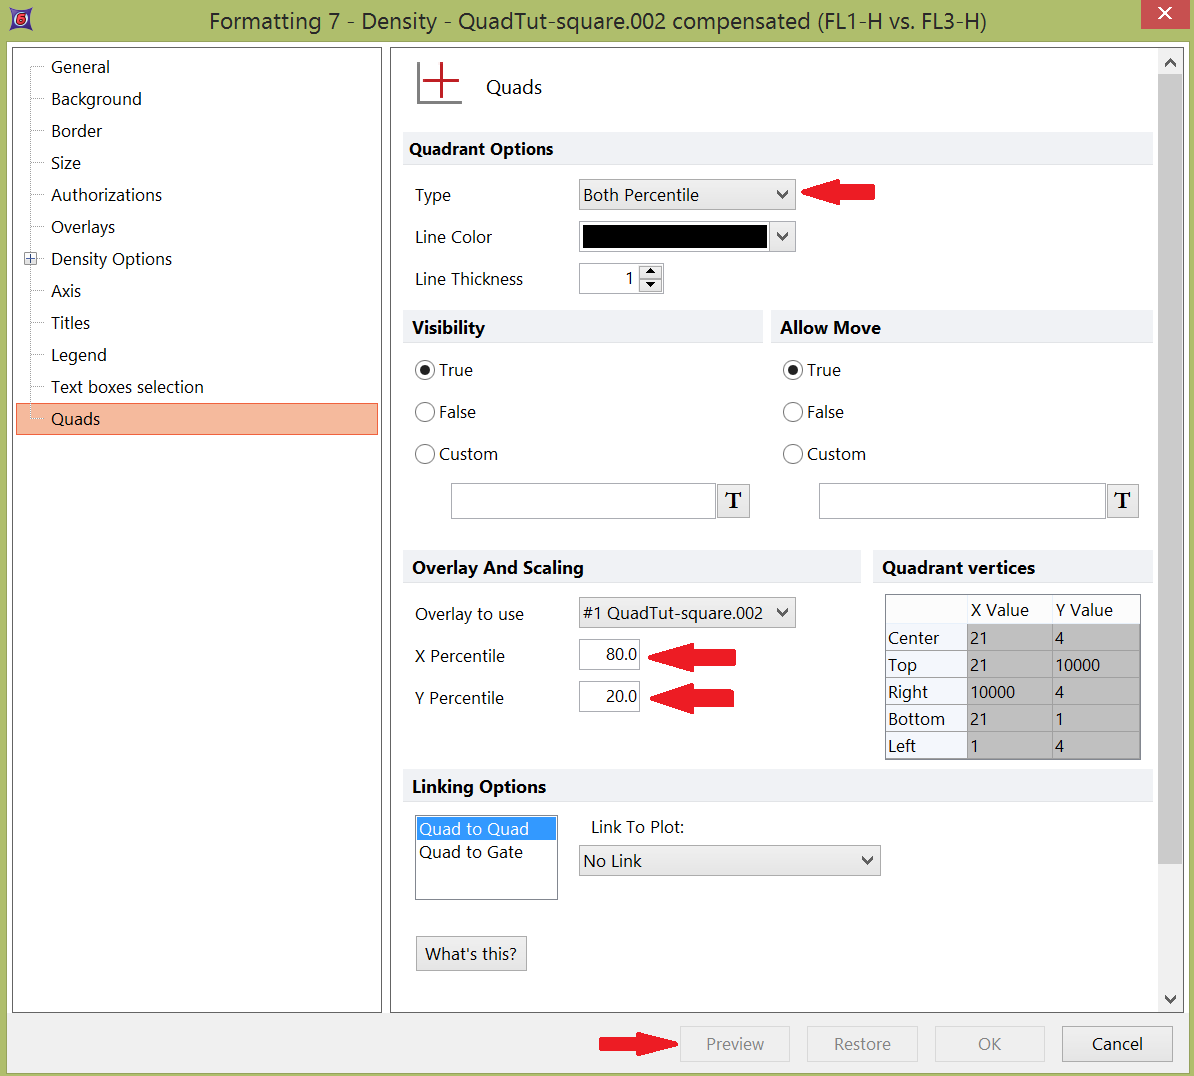Click the application icon in title bar
This screenshot has width=1194, height=1076.
(20, 19)
